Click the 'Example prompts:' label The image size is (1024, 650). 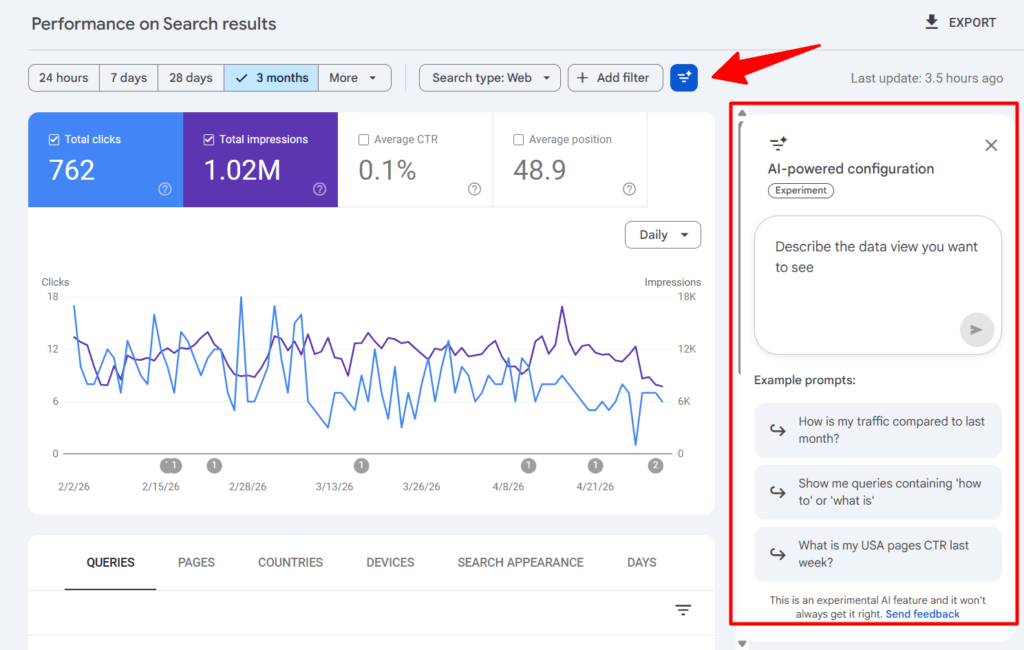tap(805, 380)
